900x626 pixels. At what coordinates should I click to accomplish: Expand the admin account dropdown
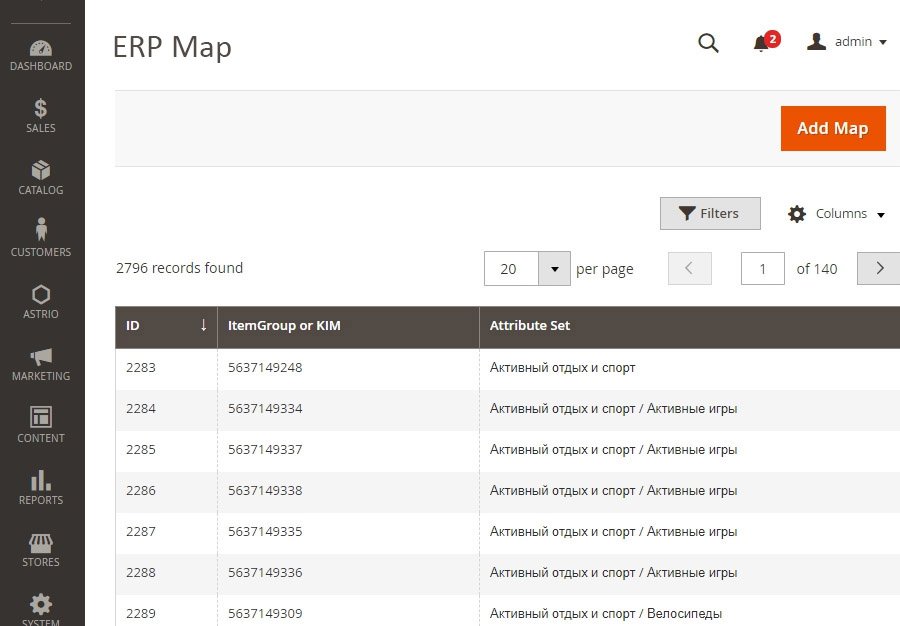click(848, 42)
